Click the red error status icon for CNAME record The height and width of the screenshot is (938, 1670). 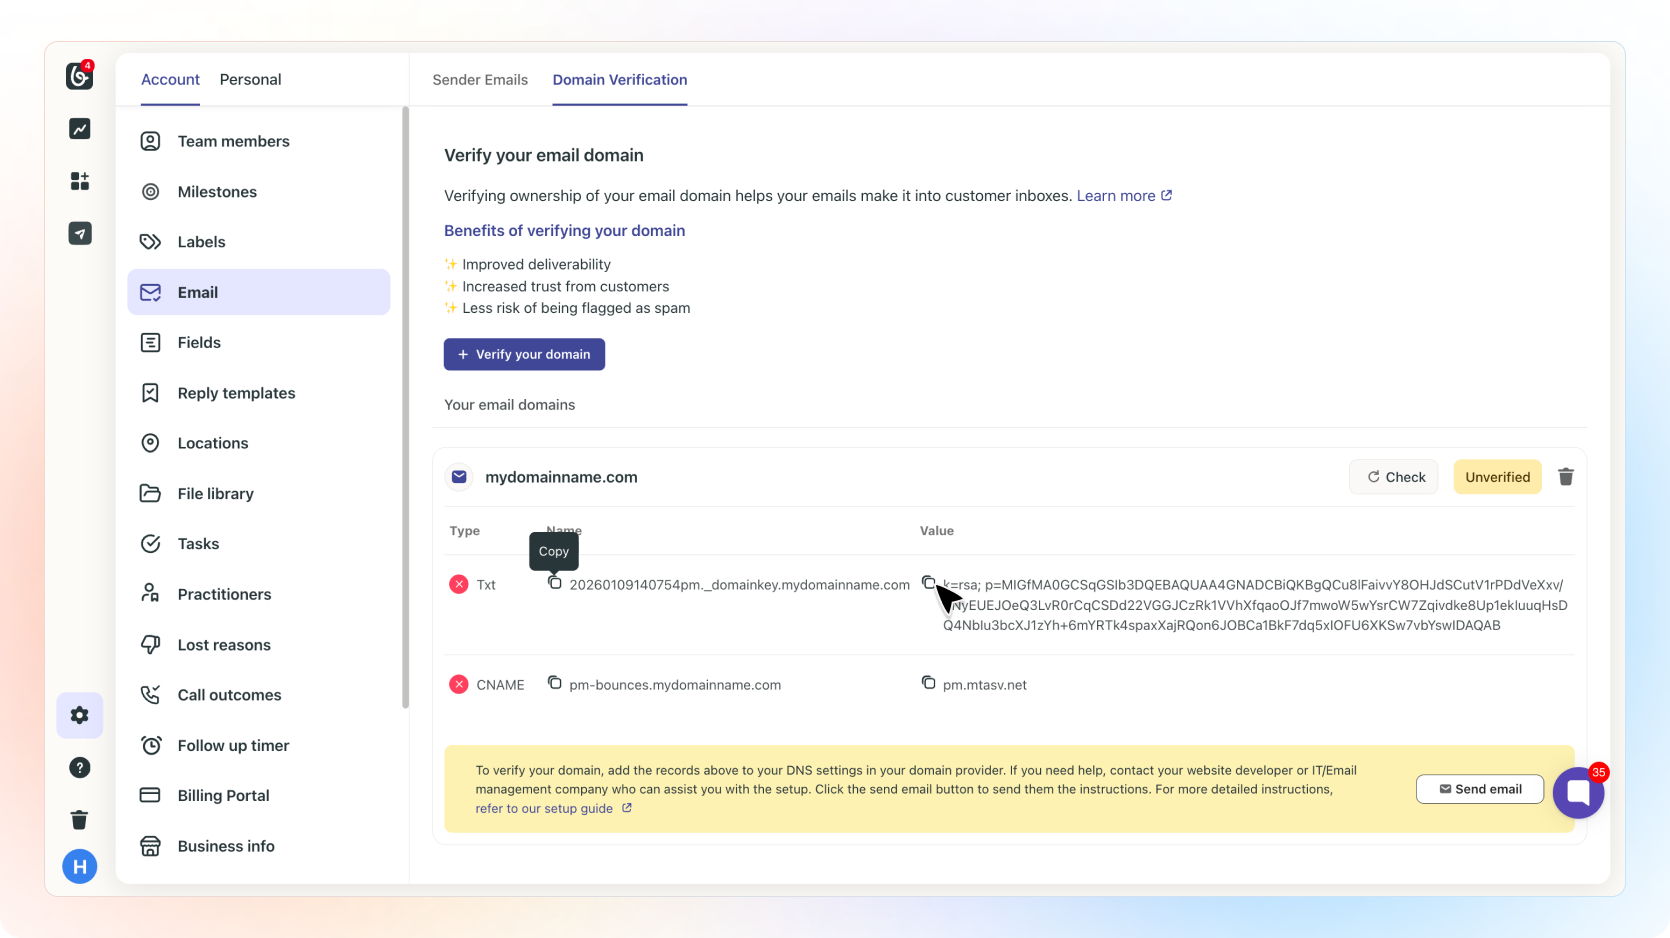pyautogui.click(x=459, y=685)
